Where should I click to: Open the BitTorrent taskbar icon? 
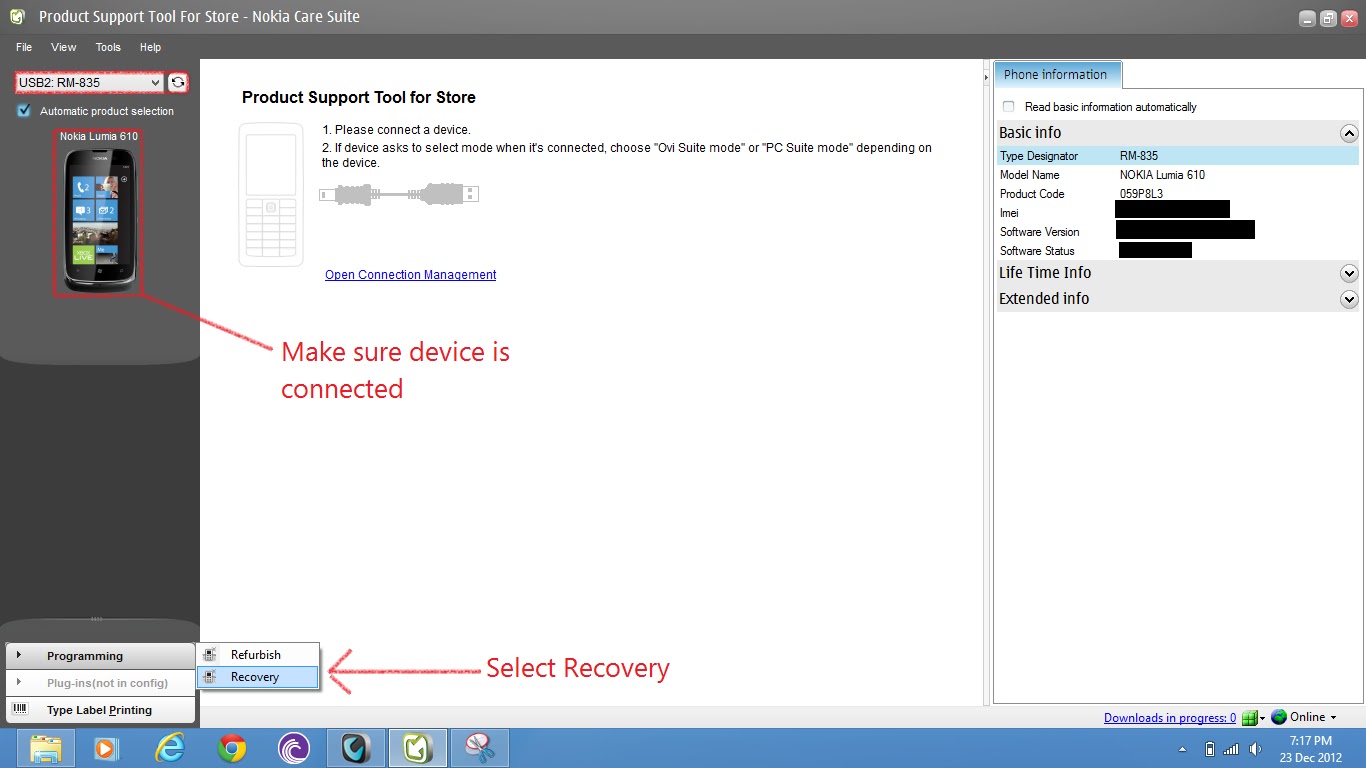pos(294,748)
